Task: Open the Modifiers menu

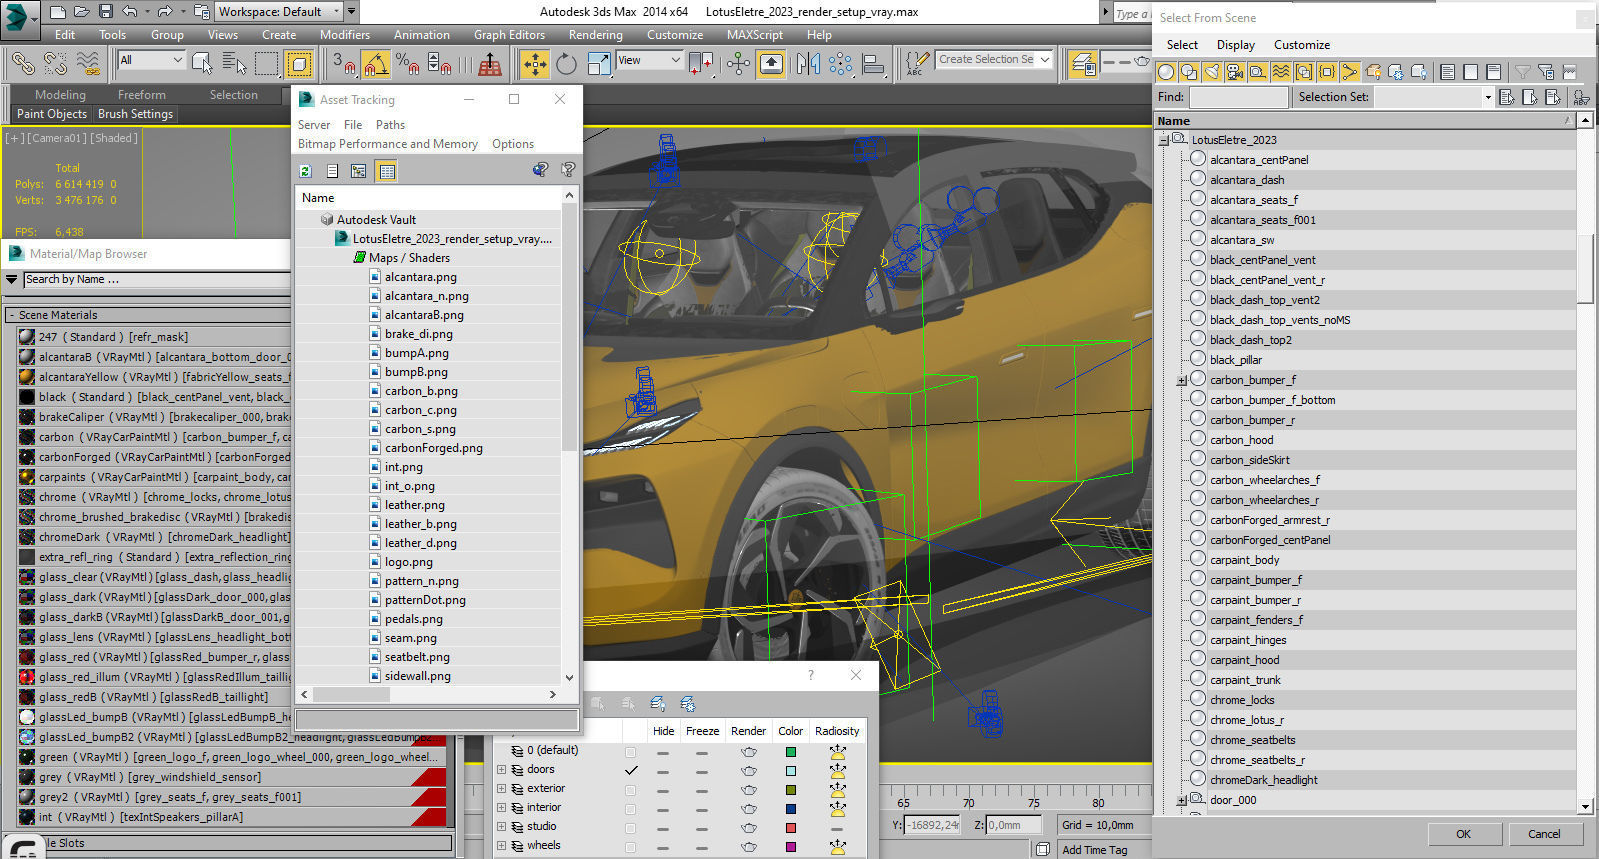Action: [x=345, y=34]
